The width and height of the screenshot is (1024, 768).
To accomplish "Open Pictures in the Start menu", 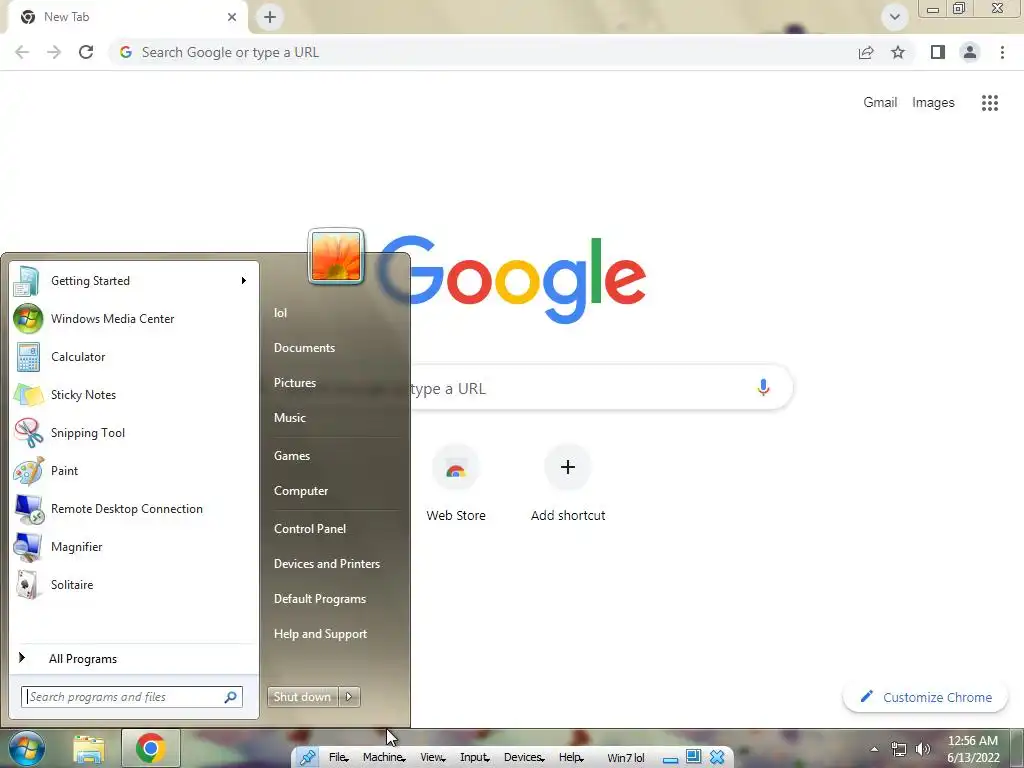I will [295, 383].
